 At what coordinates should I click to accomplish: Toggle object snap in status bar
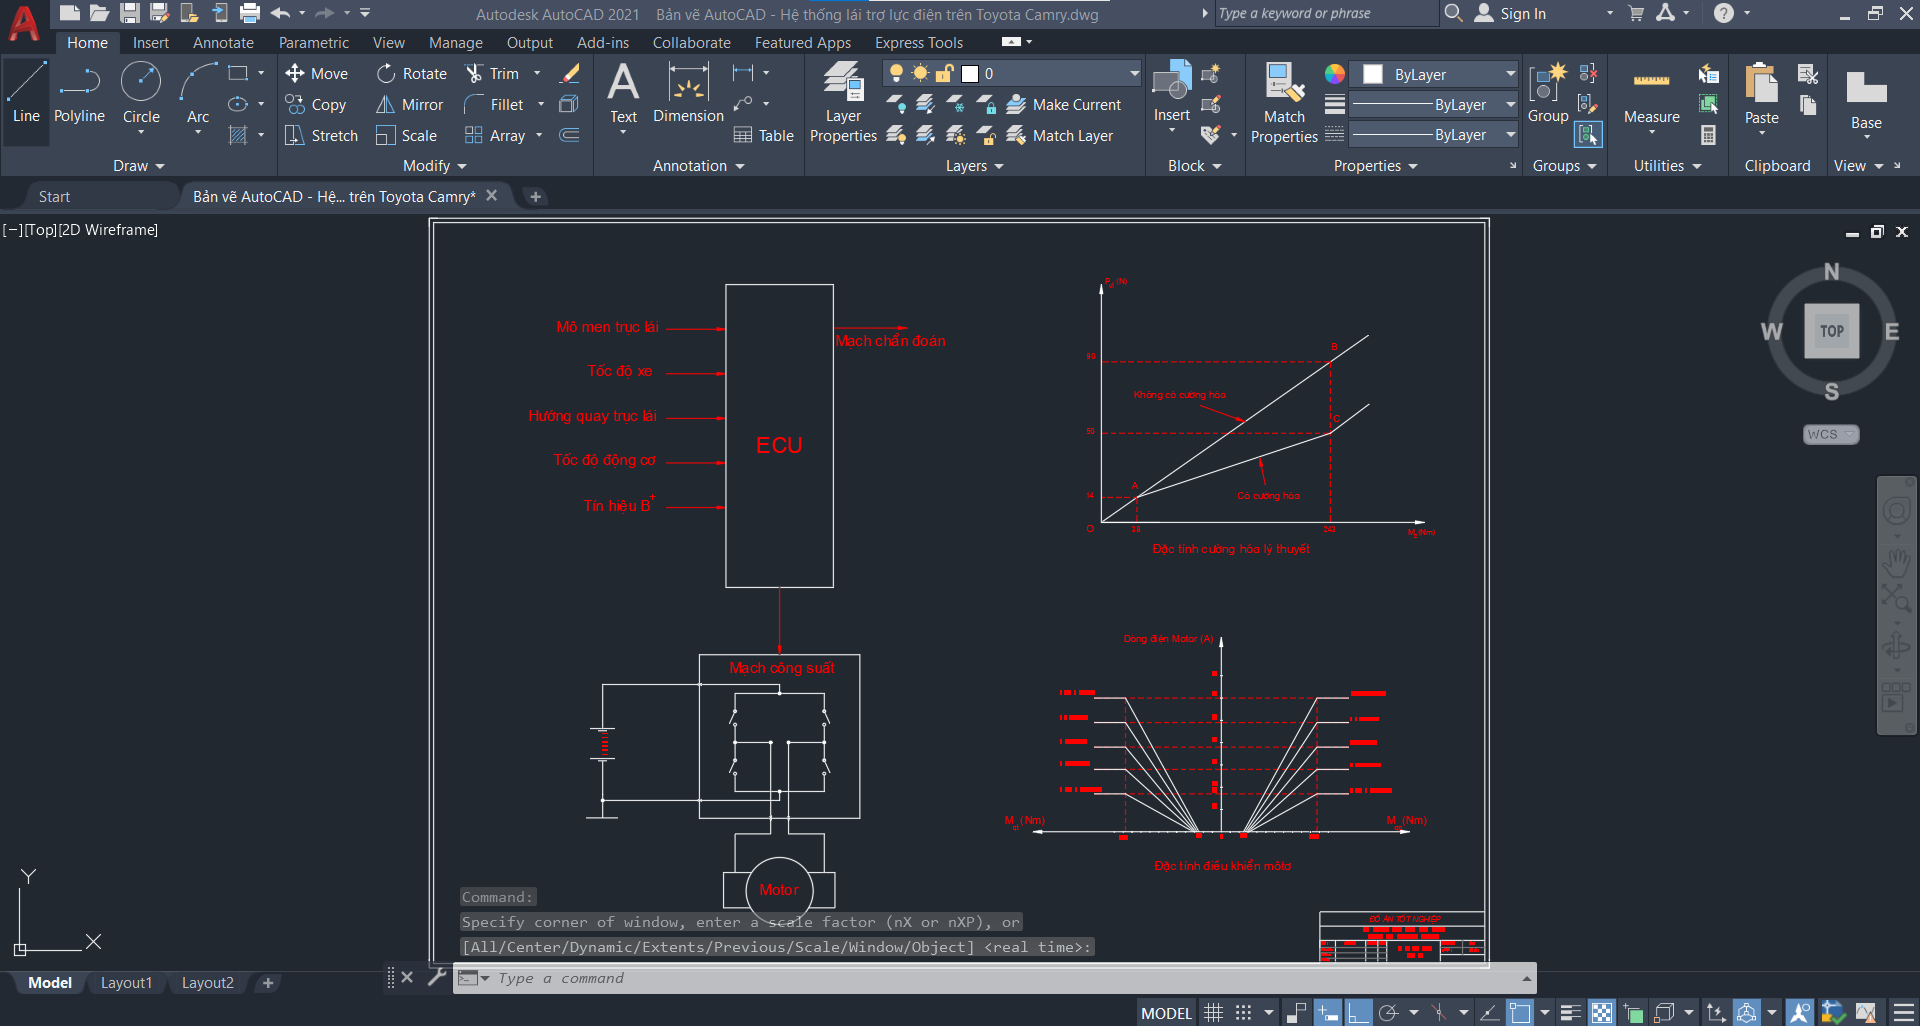(1520, 1013)
